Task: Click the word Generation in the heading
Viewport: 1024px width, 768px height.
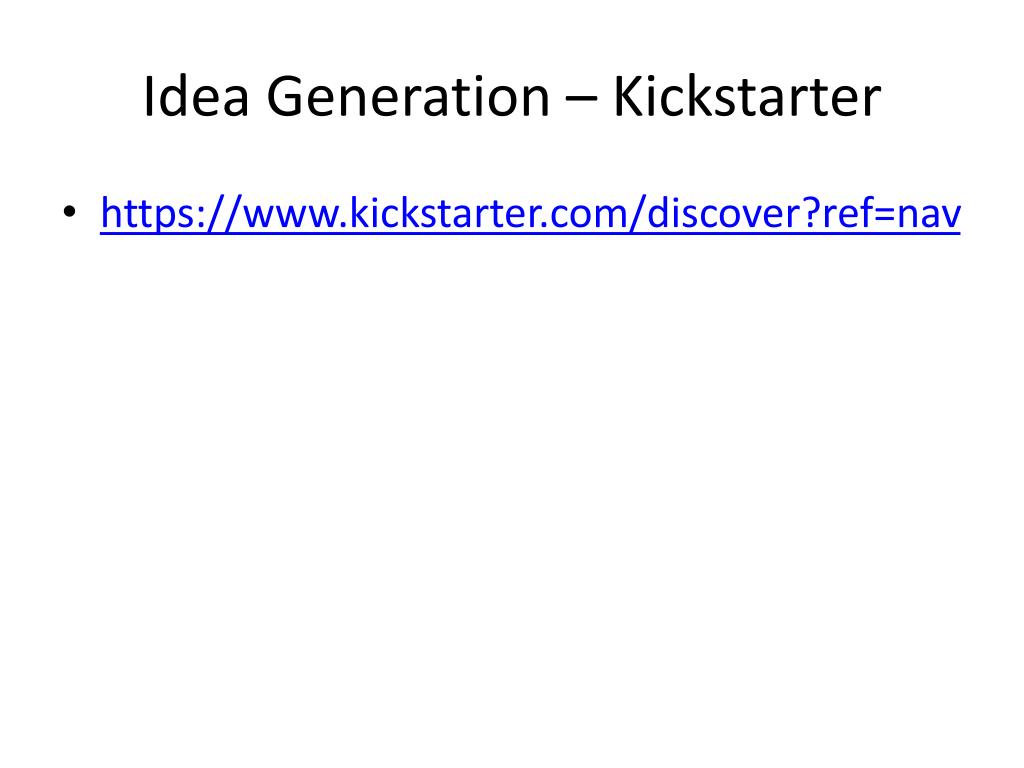Action: pos(408,97)
